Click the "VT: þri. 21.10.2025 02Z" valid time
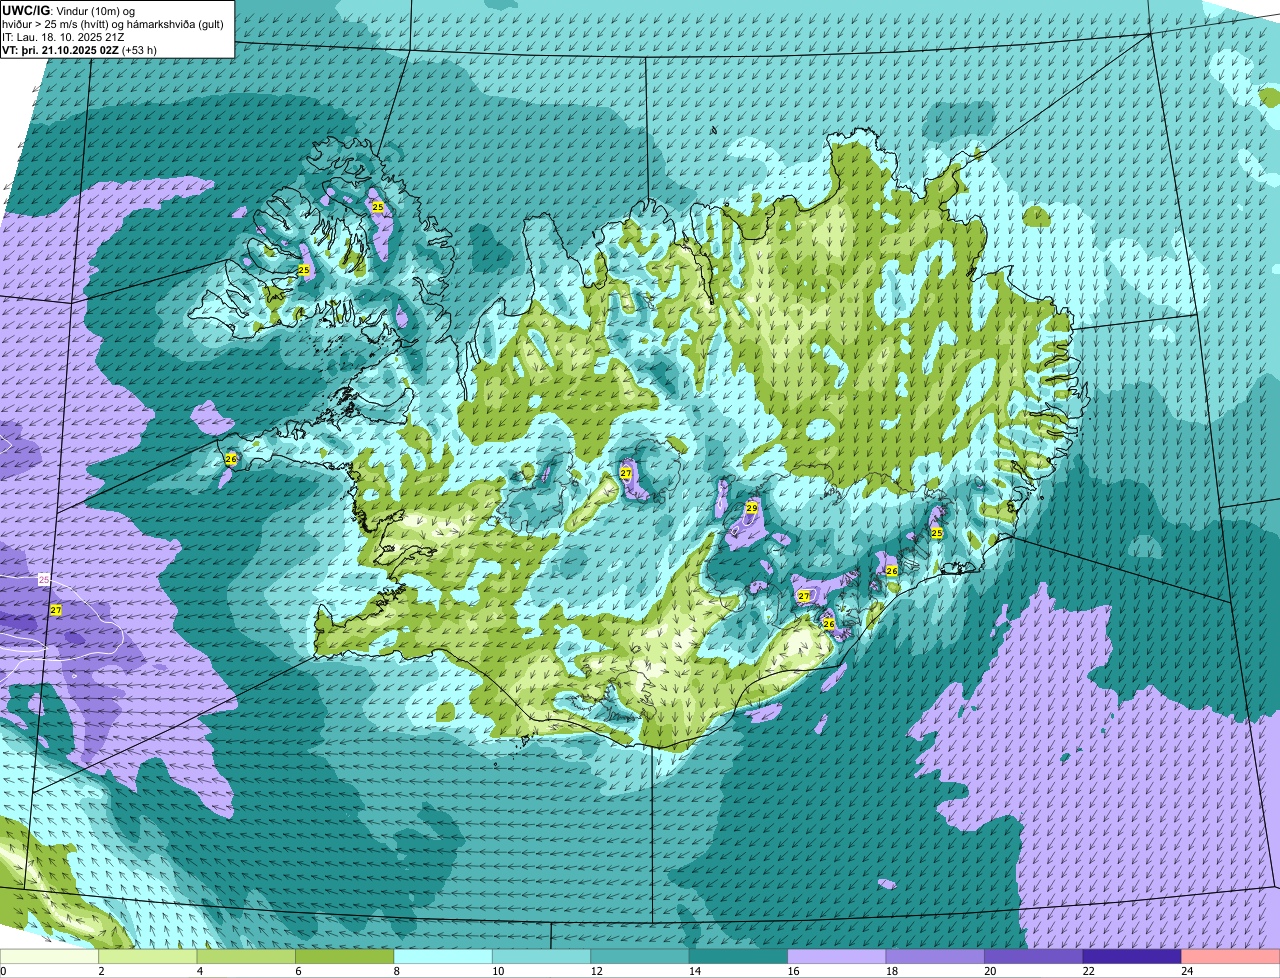 click(x=60, y=50)
